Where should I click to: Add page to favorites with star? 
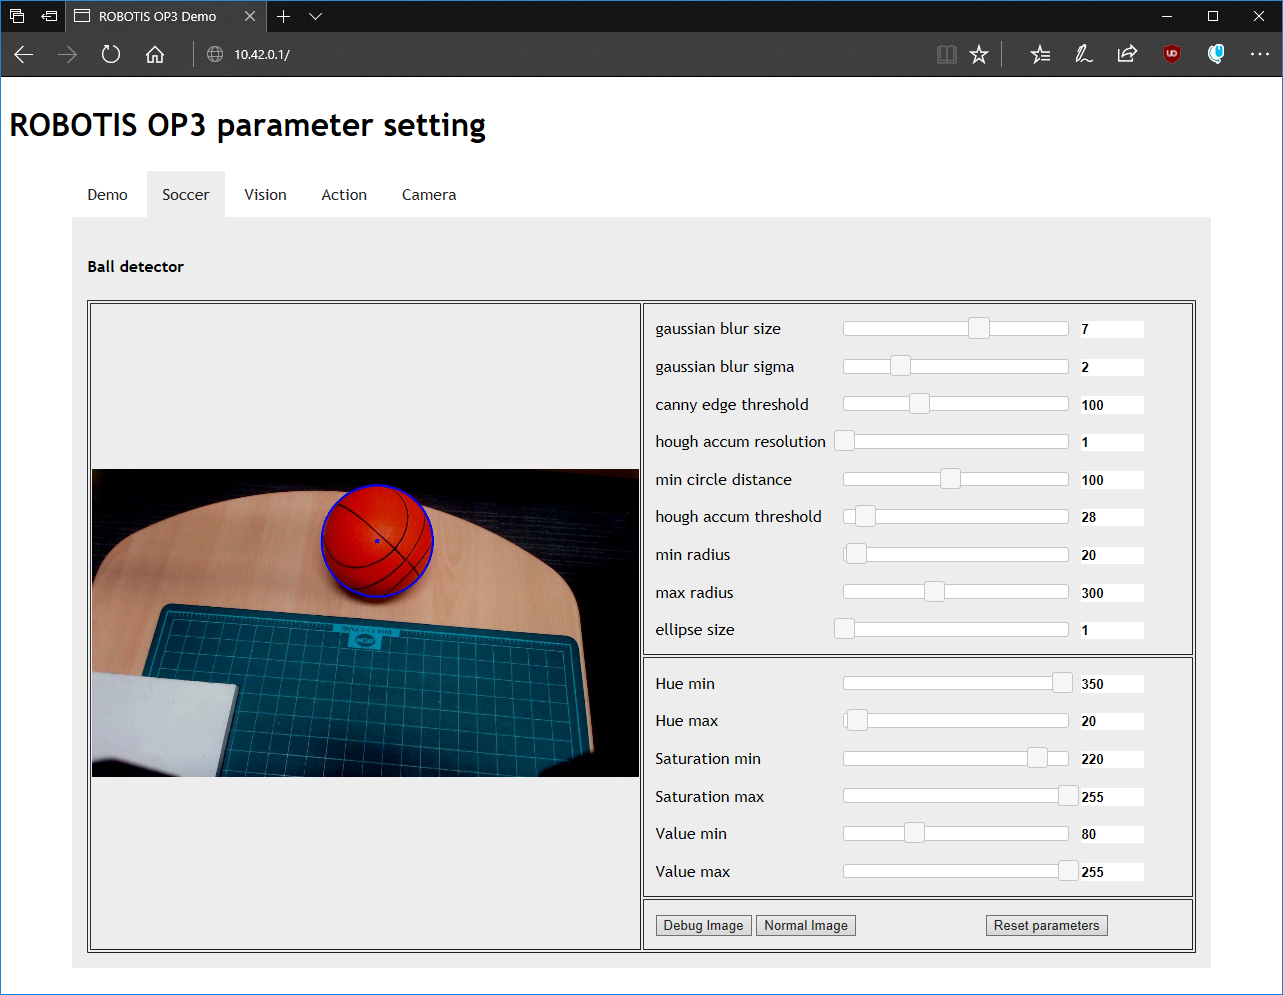(979, 55)
